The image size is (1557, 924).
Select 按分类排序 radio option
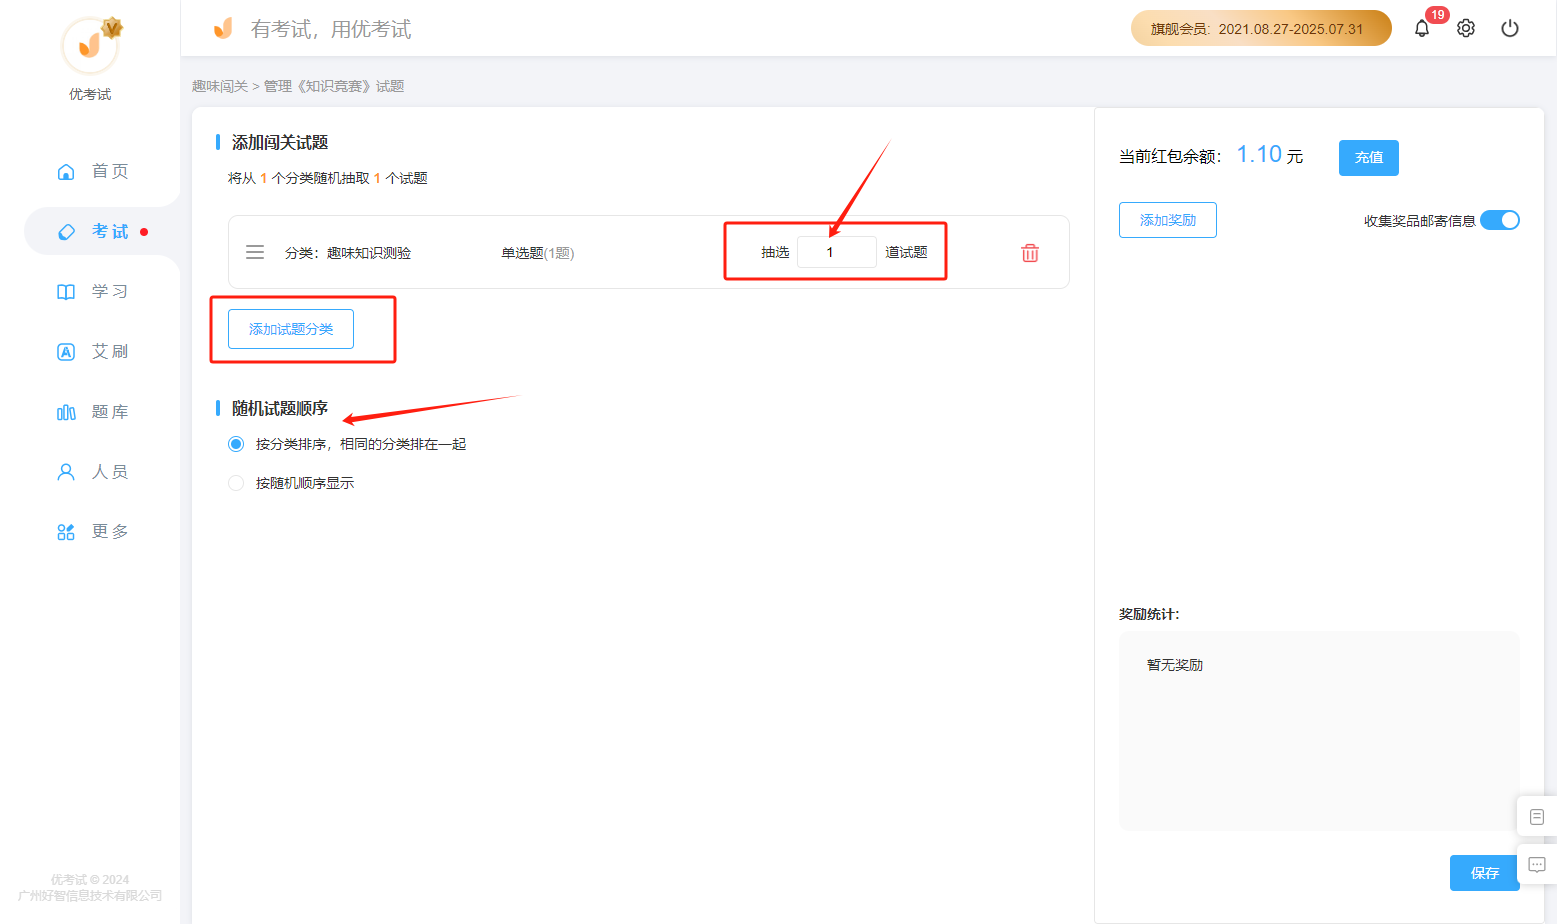[236, 444]
